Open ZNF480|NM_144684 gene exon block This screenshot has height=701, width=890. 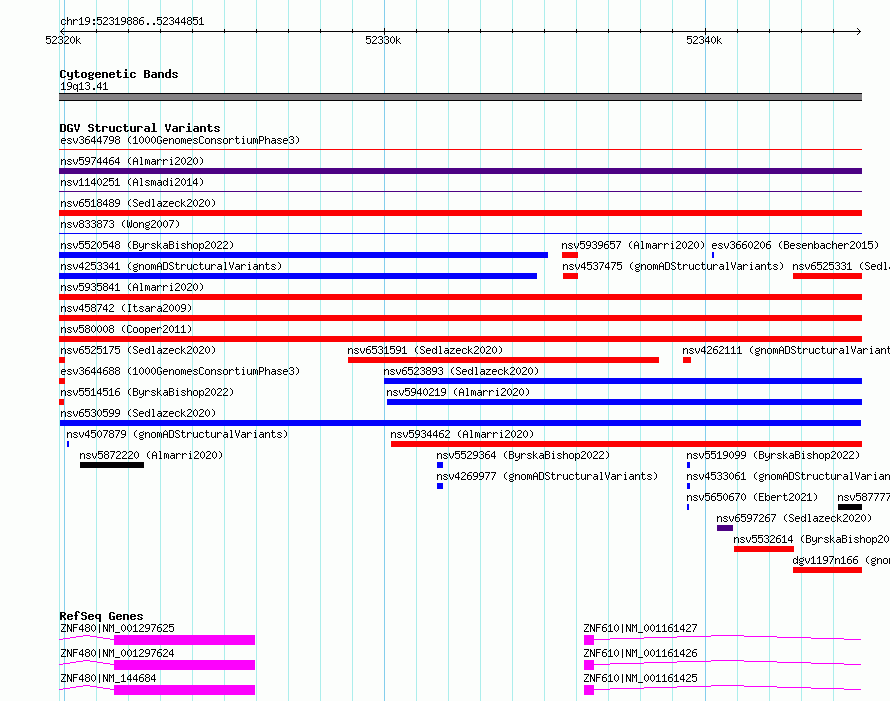(184, 690)
